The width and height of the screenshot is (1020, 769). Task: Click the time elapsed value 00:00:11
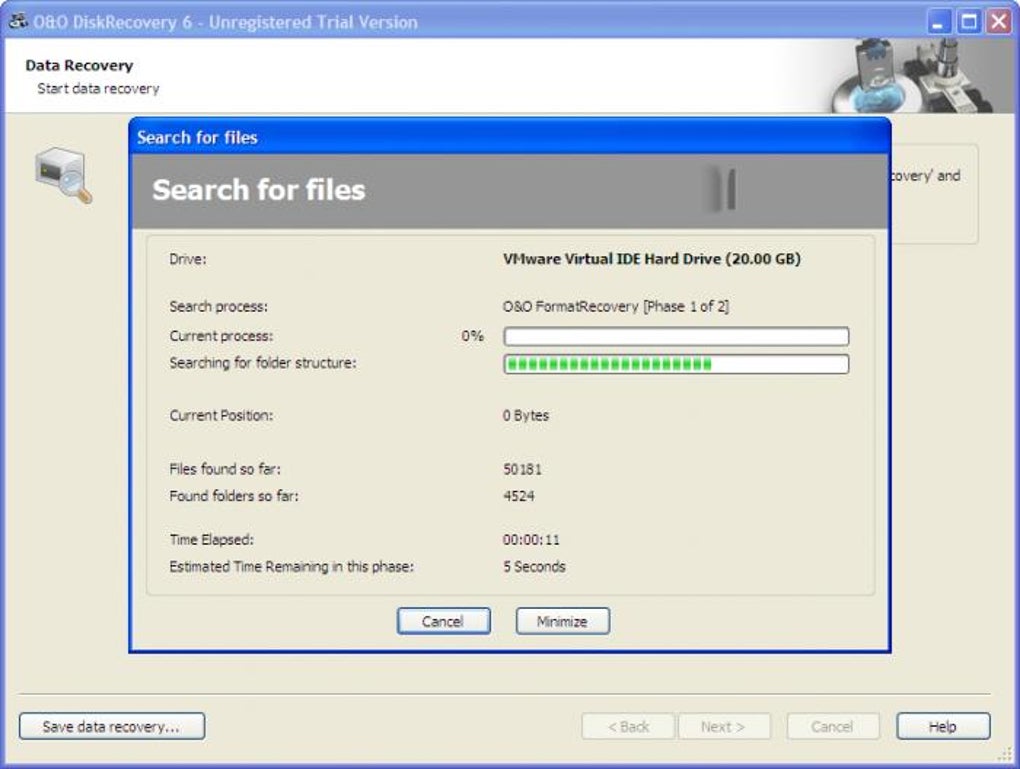pyautogui.click(x=531, y=539)
